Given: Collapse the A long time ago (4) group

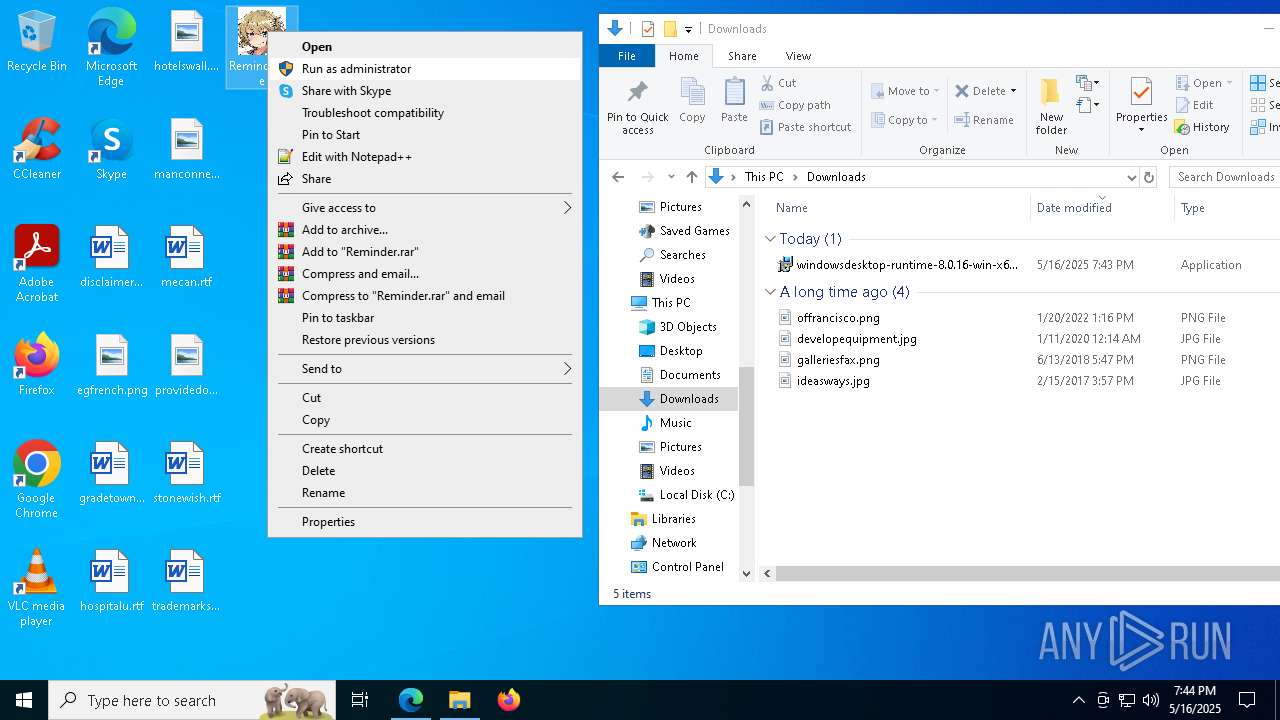Looking at the screenshot, I should (x=770, y=292).
